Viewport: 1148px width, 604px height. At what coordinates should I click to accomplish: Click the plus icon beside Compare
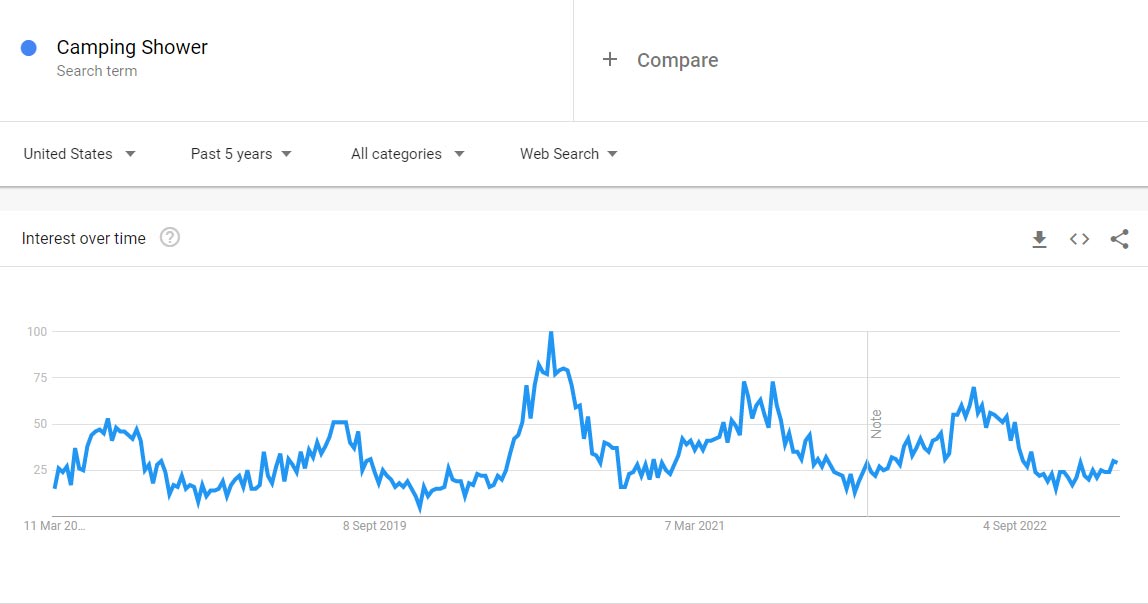(609, 60)
